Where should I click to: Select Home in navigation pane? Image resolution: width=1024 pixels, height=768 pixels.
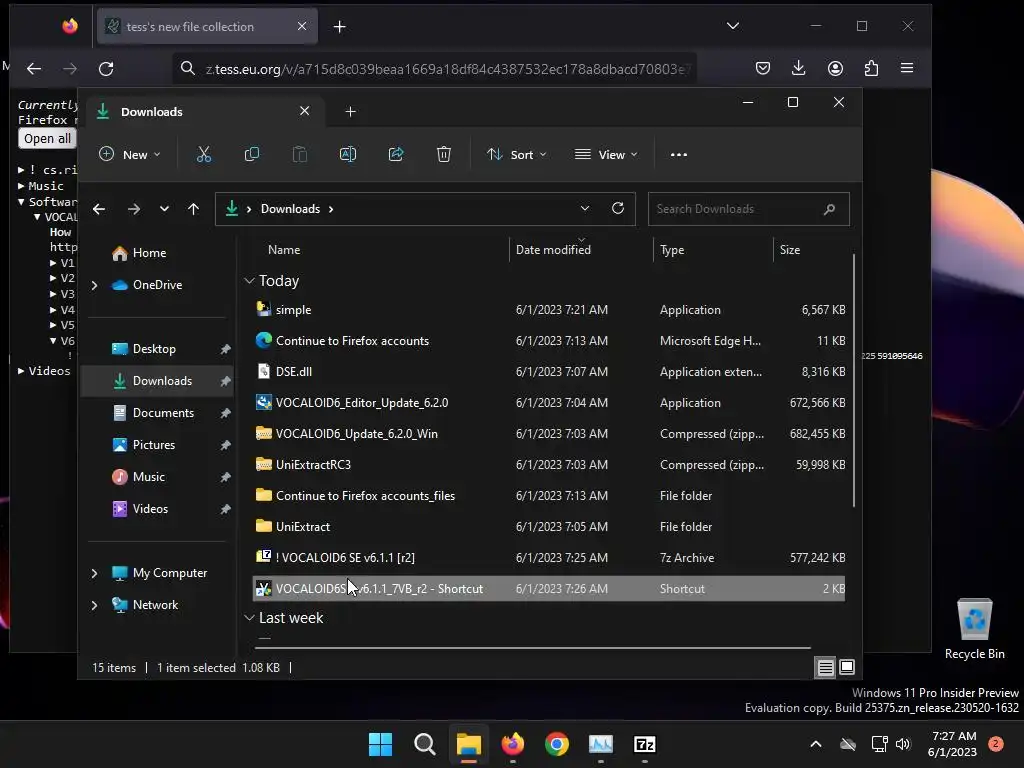149,253
